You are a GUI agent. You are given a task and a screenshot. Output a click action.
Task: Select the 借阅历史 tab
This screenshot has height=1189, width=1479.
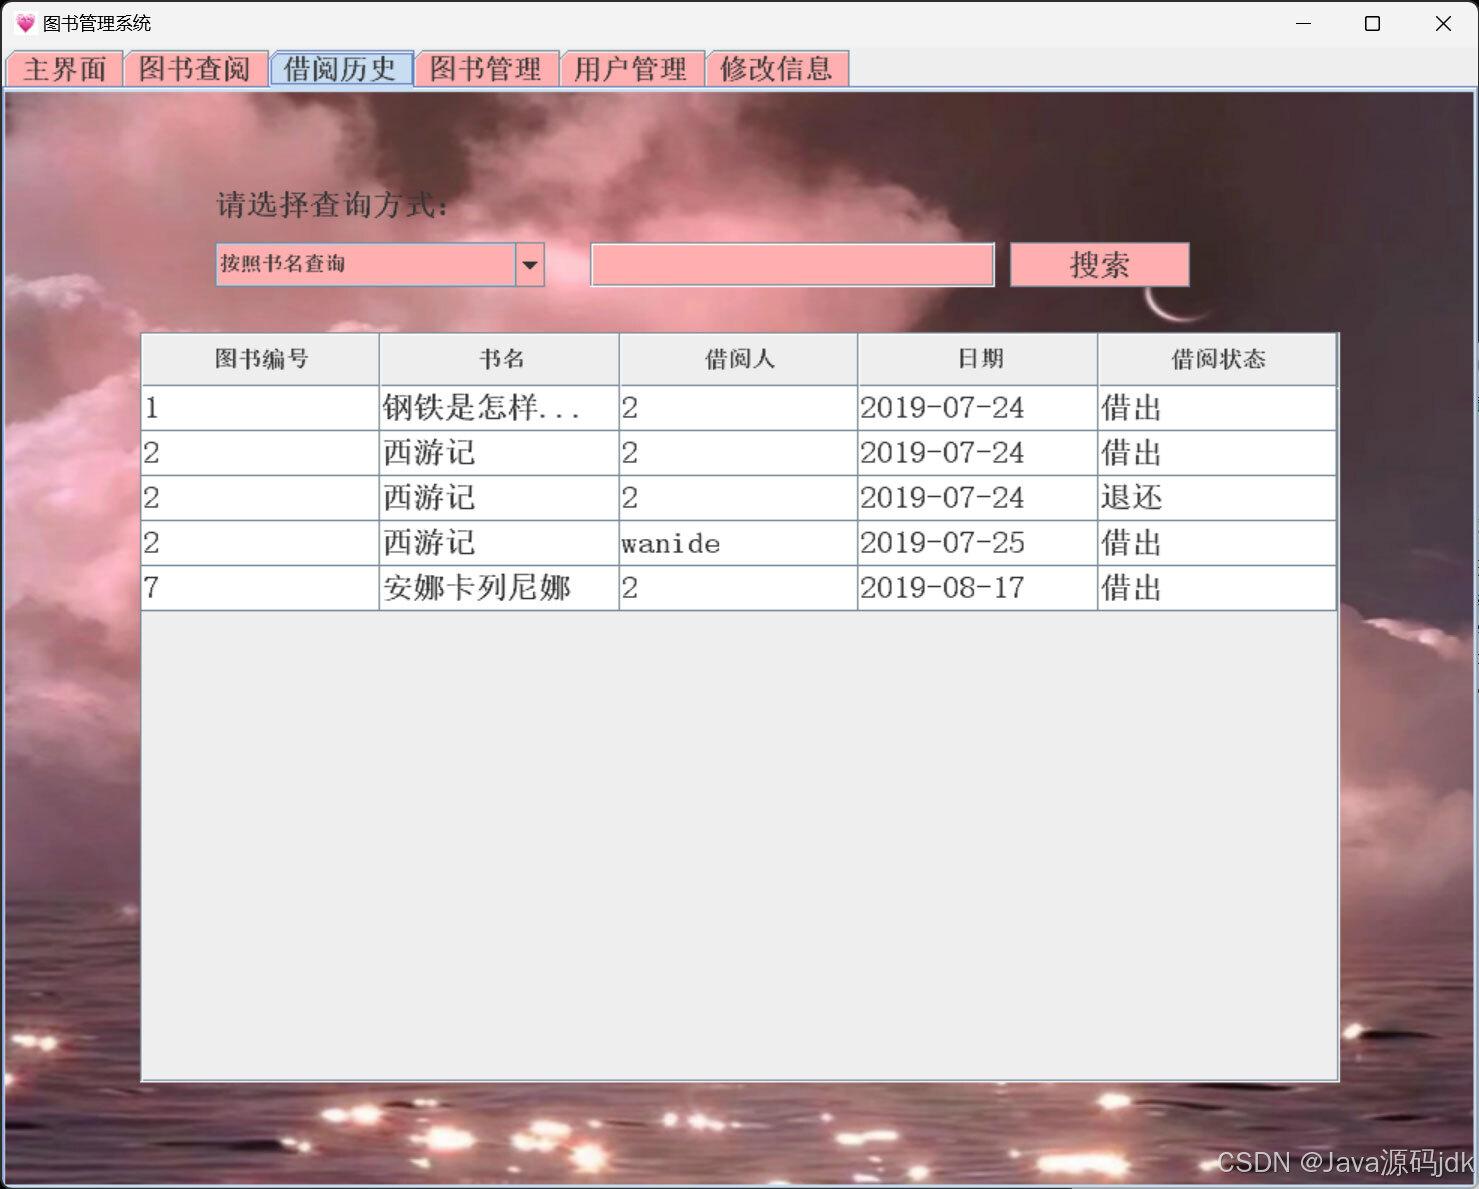point(341,69)
